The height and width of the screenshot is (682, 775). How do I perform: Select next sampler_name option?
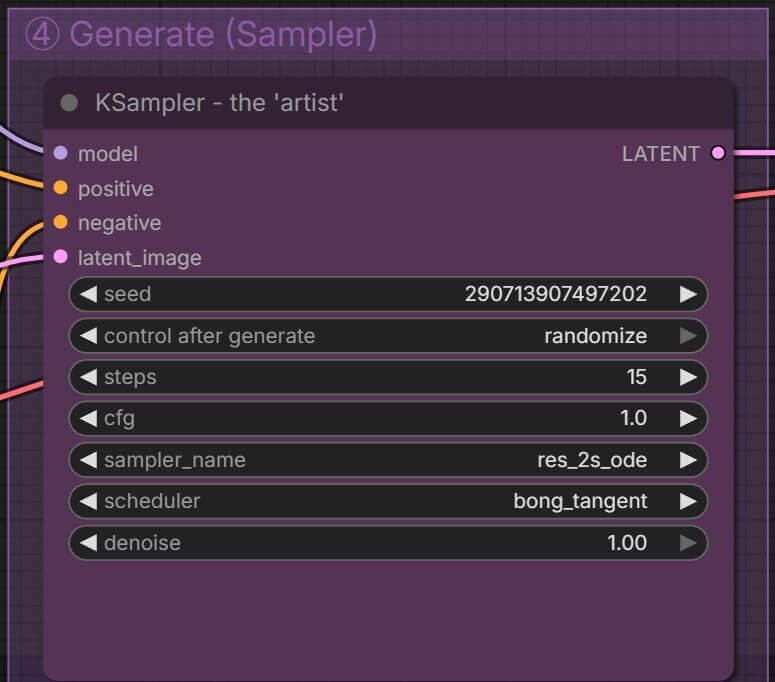(688, 460)
